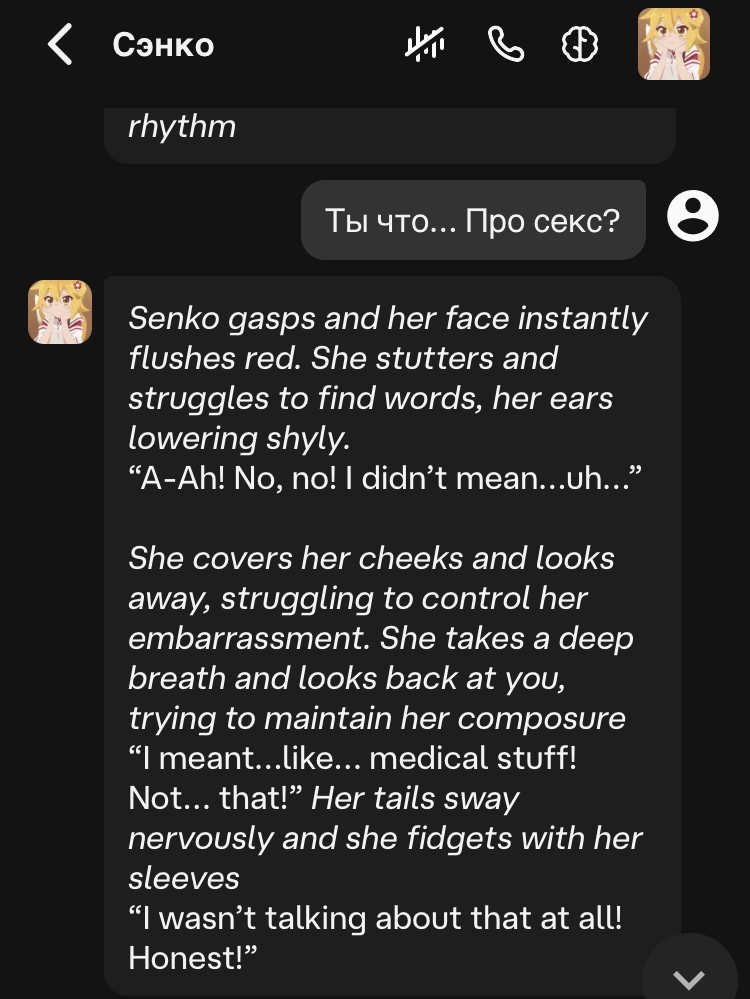Tap the text "trying to maintain her composure"
Viewport: 750px width, 999px height.
coord(377,718)
